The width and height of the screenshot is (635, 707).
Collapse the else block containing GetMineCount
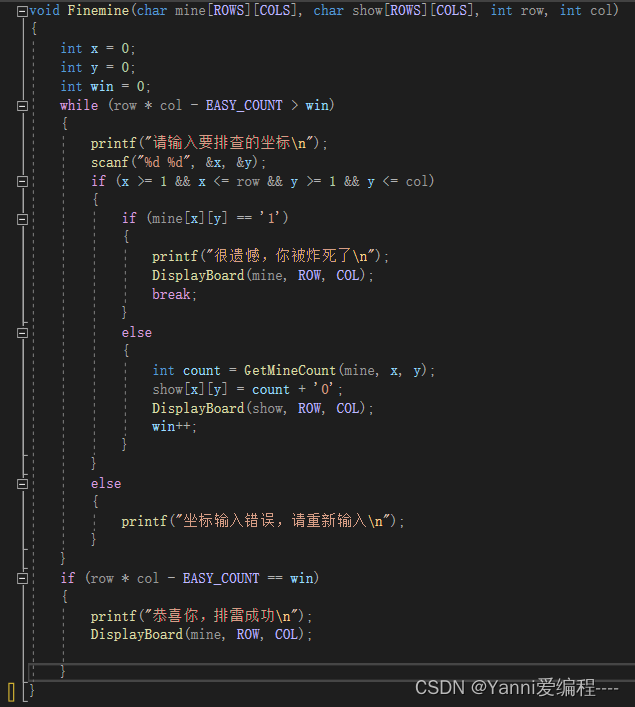point(22,333)
